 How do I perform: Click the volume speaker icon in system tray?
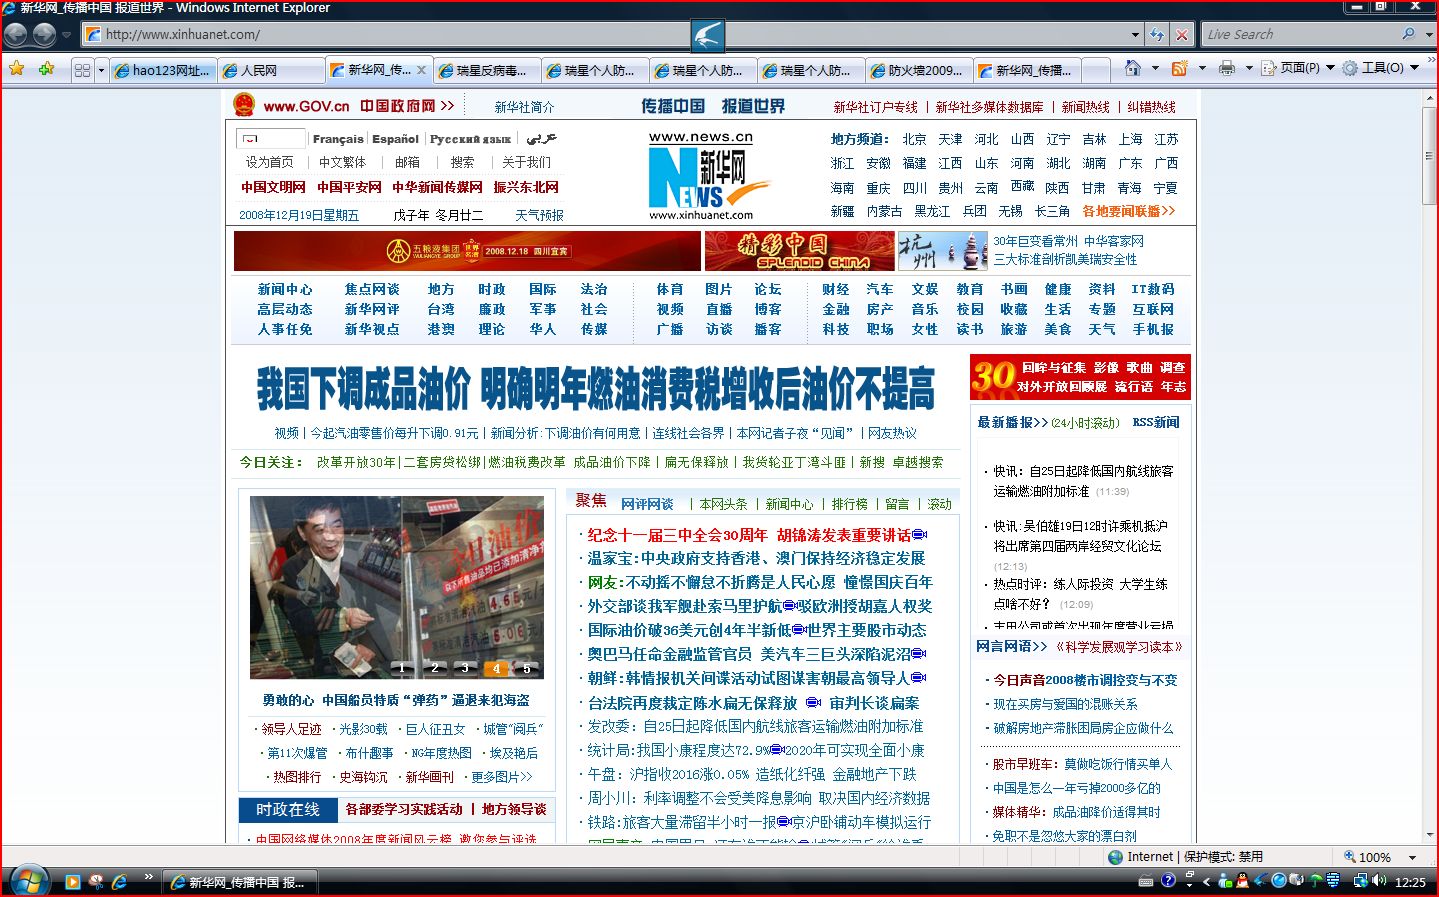(x=1379, y=881)
